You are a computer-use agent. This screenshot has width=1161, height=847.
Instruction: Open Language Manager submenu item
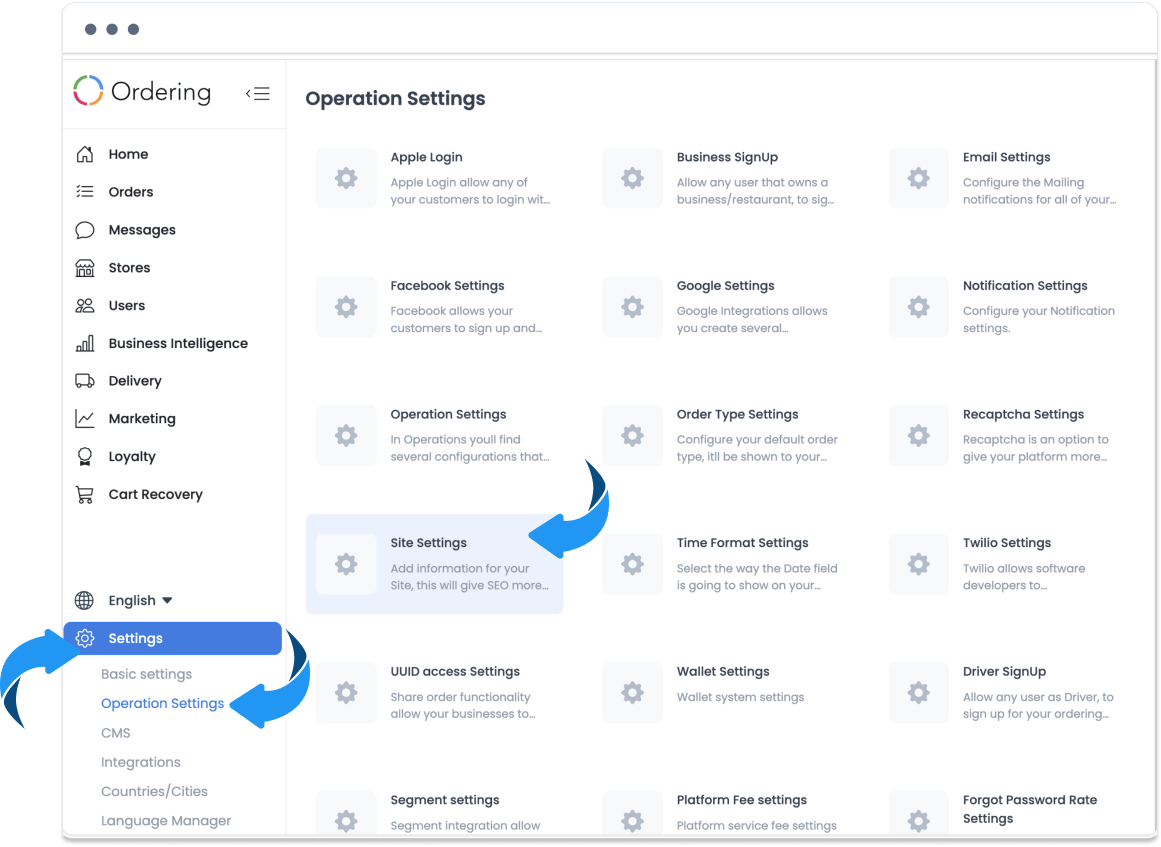click(x=166, y=820)
